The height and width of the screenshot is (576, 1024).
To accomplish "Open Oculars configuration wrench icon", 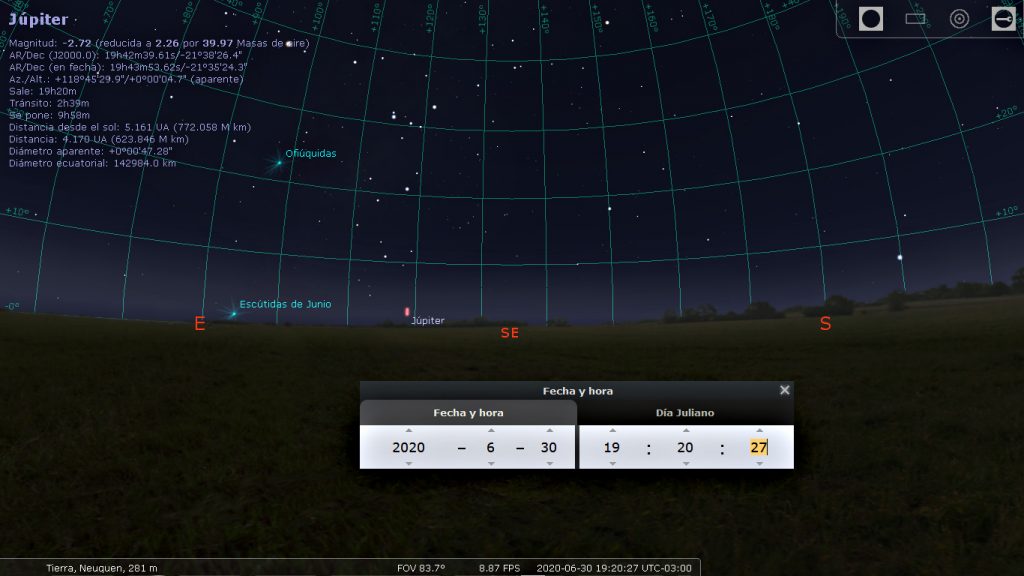I will [x=1004, y=19].
